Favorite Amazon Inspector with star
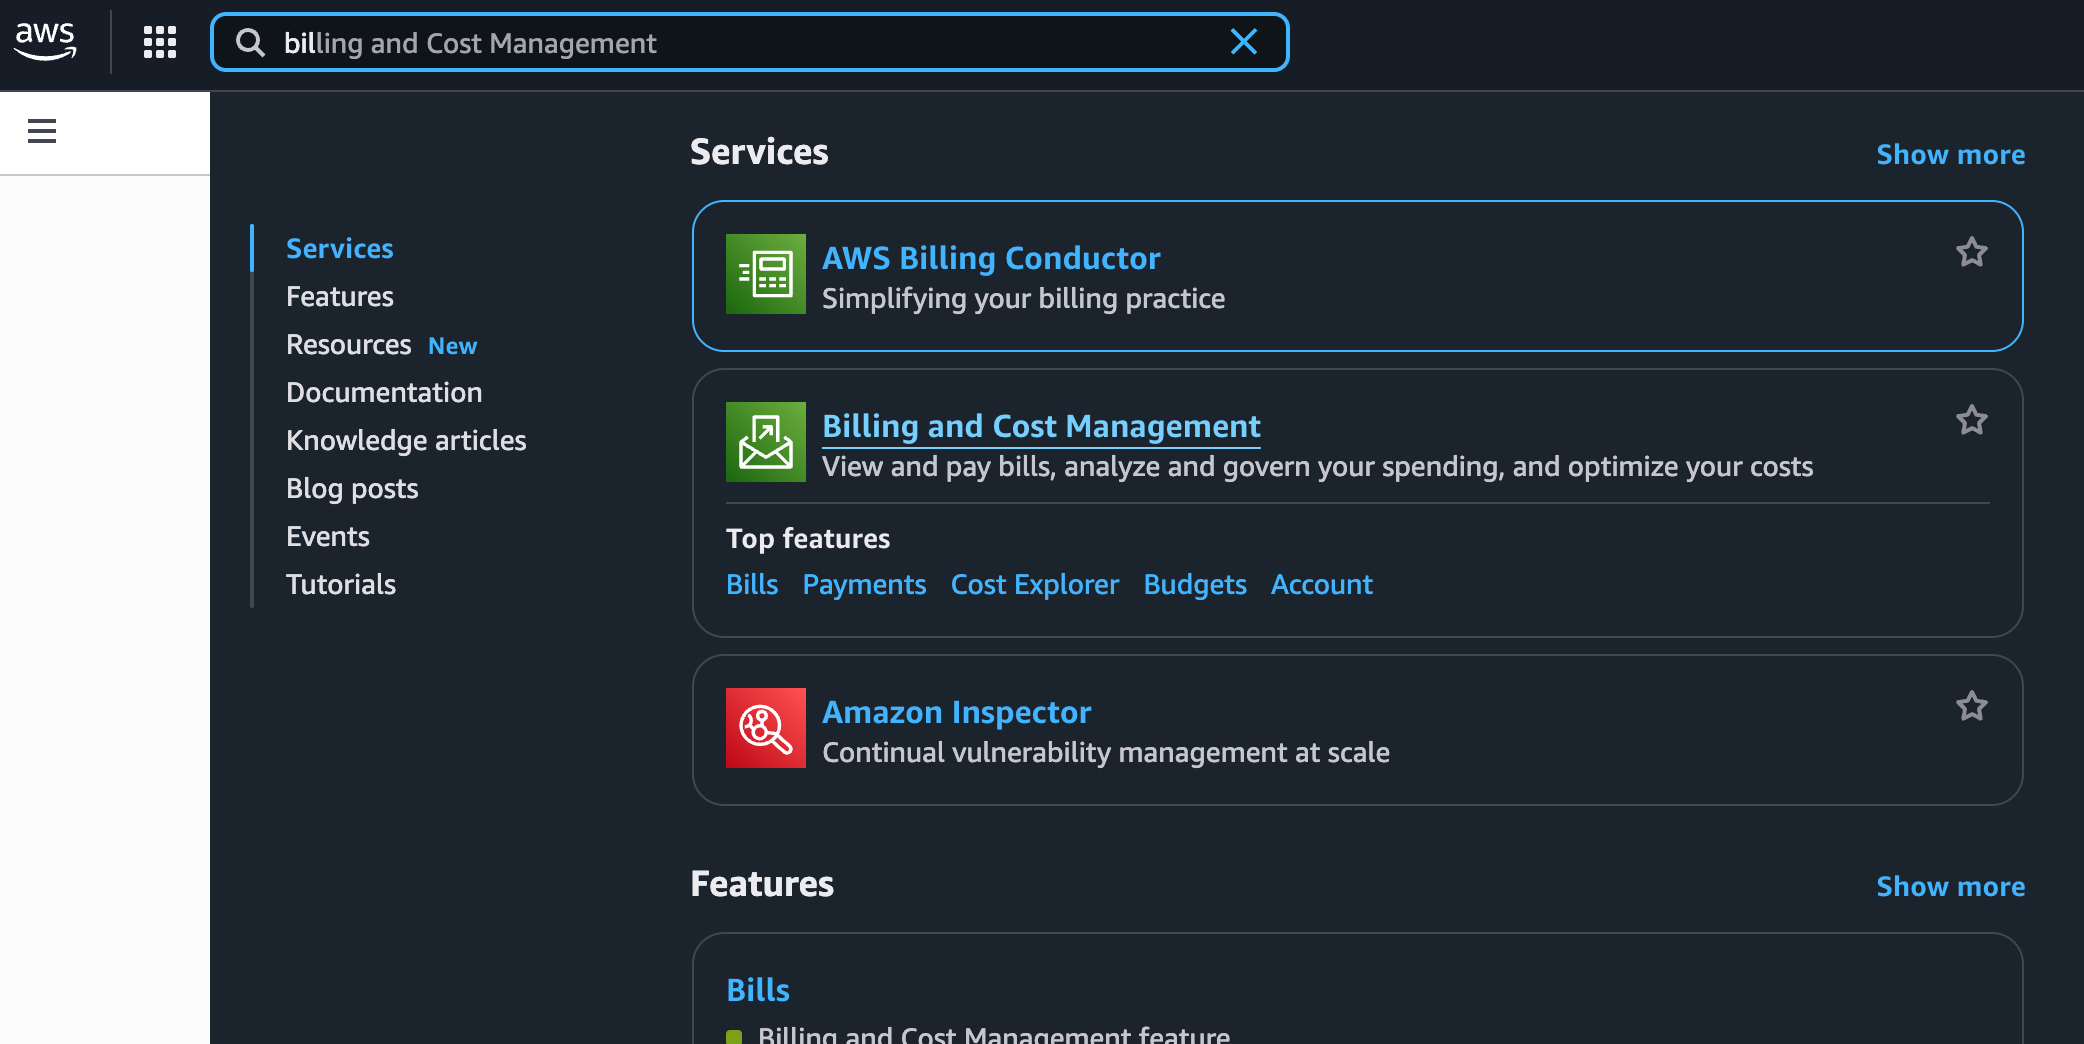Image resolution: width=2084 pixels, height=1044 pixels. pos(1972,706)
